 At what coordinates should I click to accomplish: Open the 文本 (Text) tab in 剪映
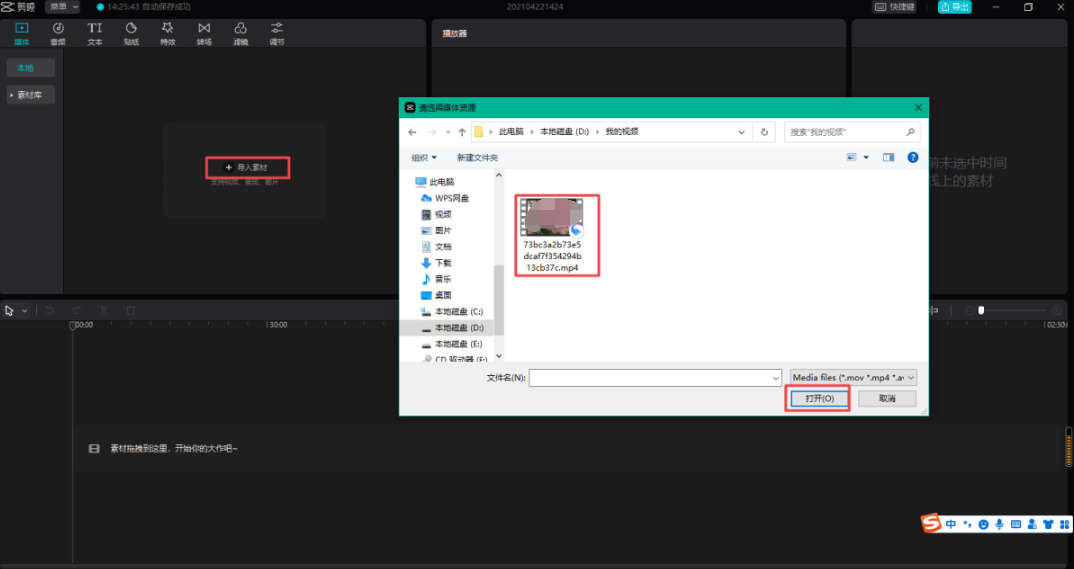pyautogui.click(x=95, y=34)
